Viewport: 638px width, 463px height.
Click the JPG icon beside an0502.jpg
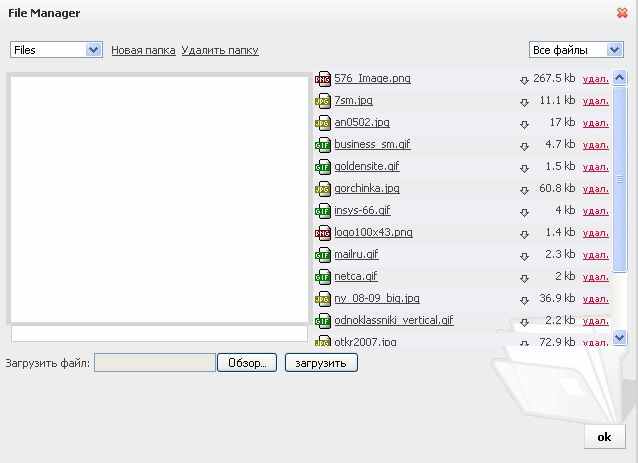click(323, 122)
